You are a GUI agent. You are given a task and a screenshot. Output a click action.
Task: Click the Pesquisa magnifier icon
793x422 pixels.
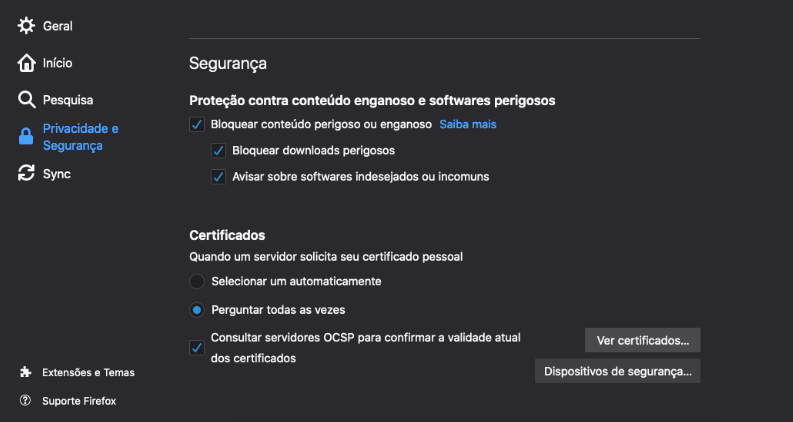coord(27,100)
